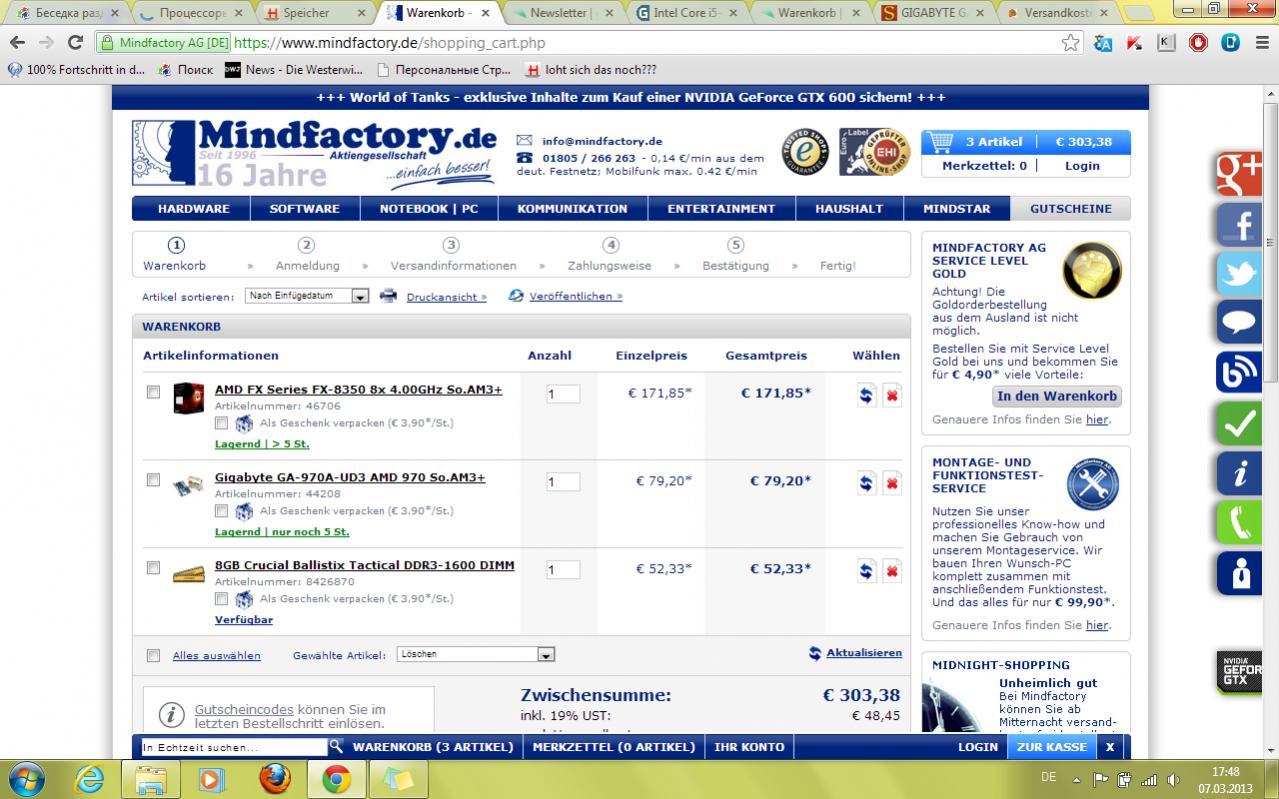Open ENTERTAINMENT navigation menu
This screenshot has height=799, width=1279.
[721, 209]
